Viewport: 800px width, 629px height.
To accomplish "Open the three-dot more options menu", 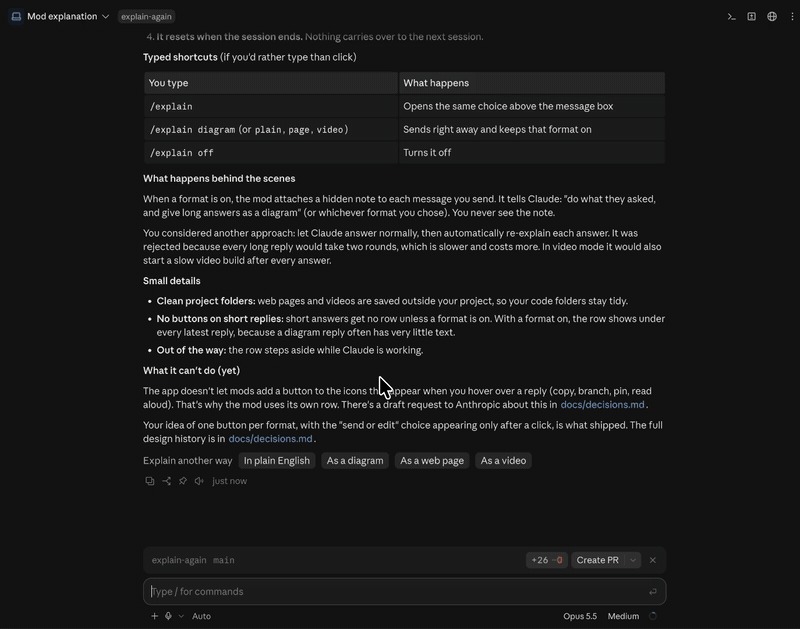I will click(x=792, y=16).
